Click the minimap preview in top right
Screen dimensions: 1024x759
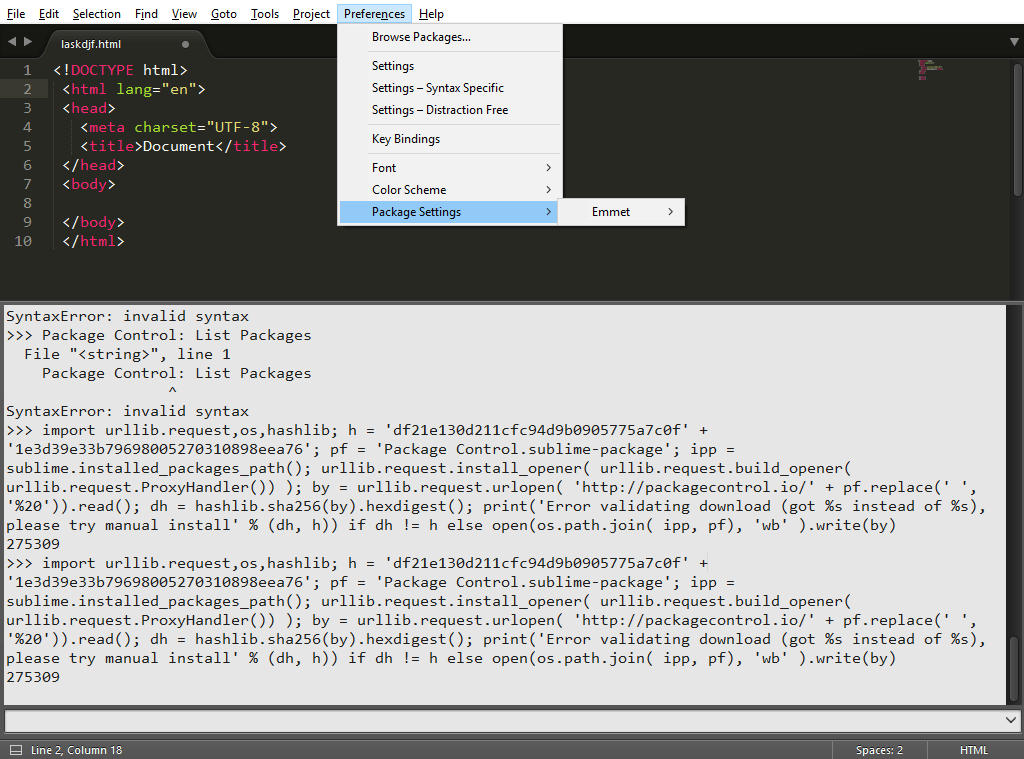point(929,70)
